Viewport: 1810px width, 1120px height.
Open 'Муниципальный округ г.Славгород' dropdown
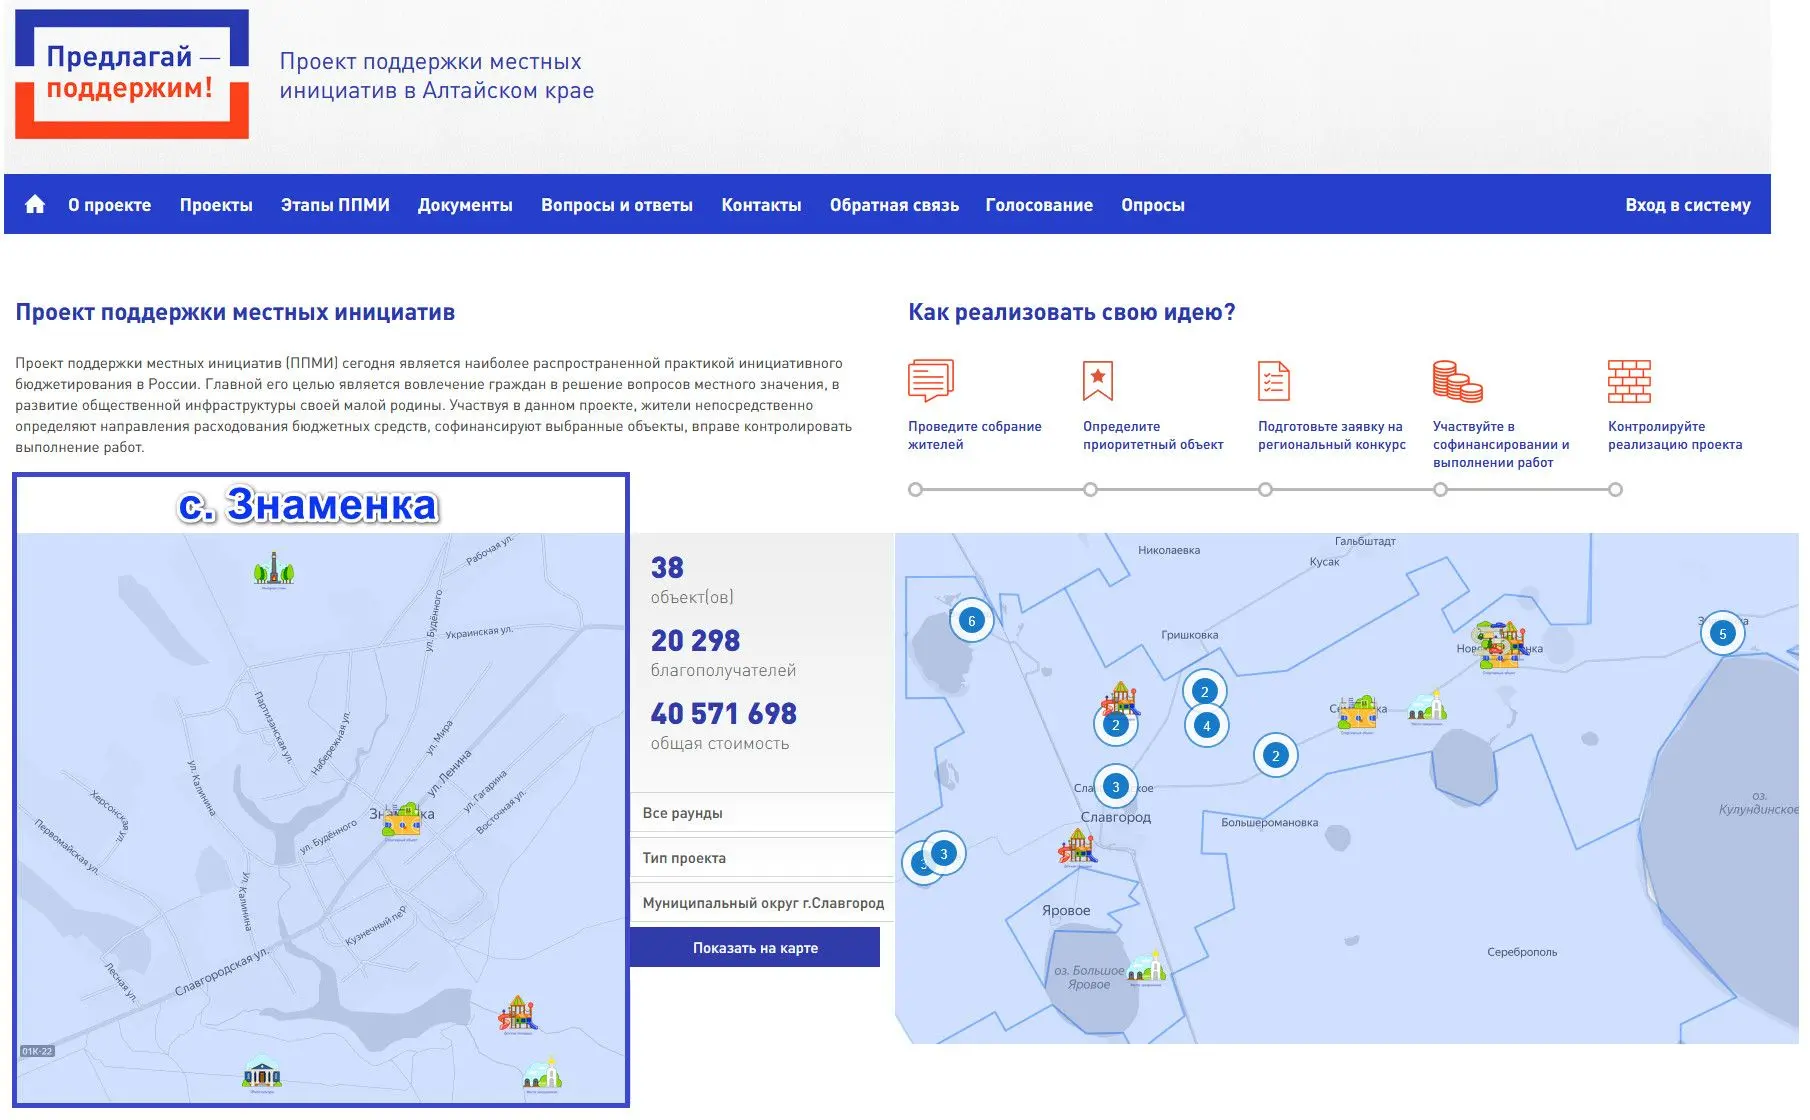pos(762,903)
